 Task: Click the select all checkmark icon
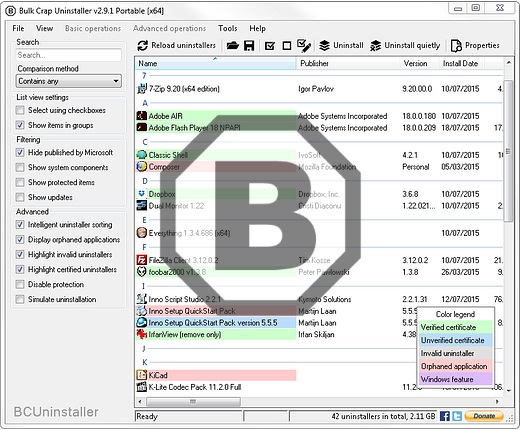point(270,46)
